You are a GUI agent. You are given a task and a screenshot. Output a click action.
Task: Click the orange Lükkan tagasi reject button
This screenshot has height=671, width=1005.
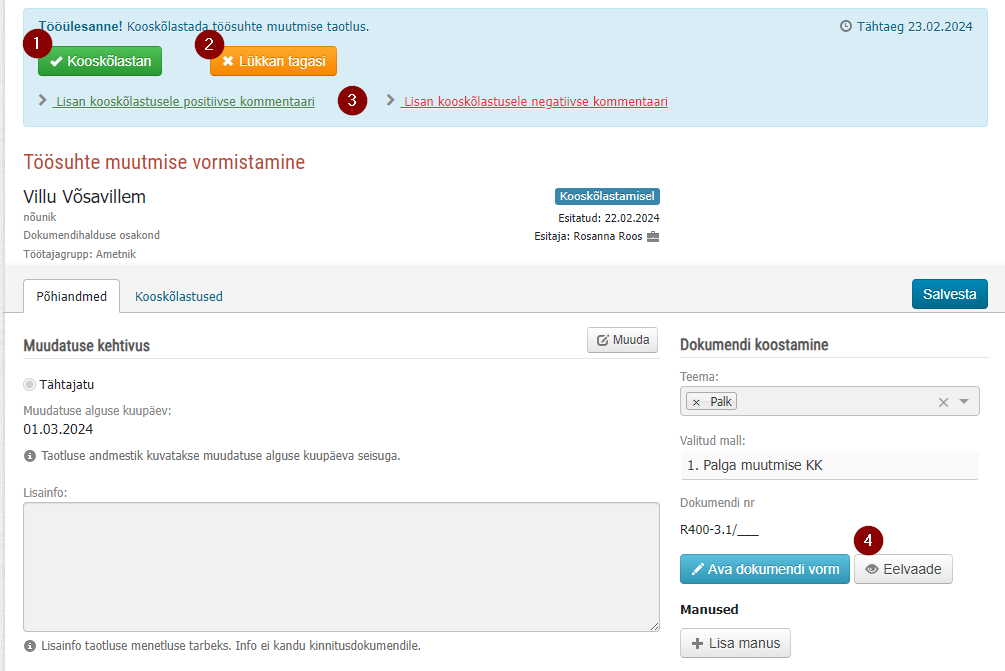coord(273,61)
